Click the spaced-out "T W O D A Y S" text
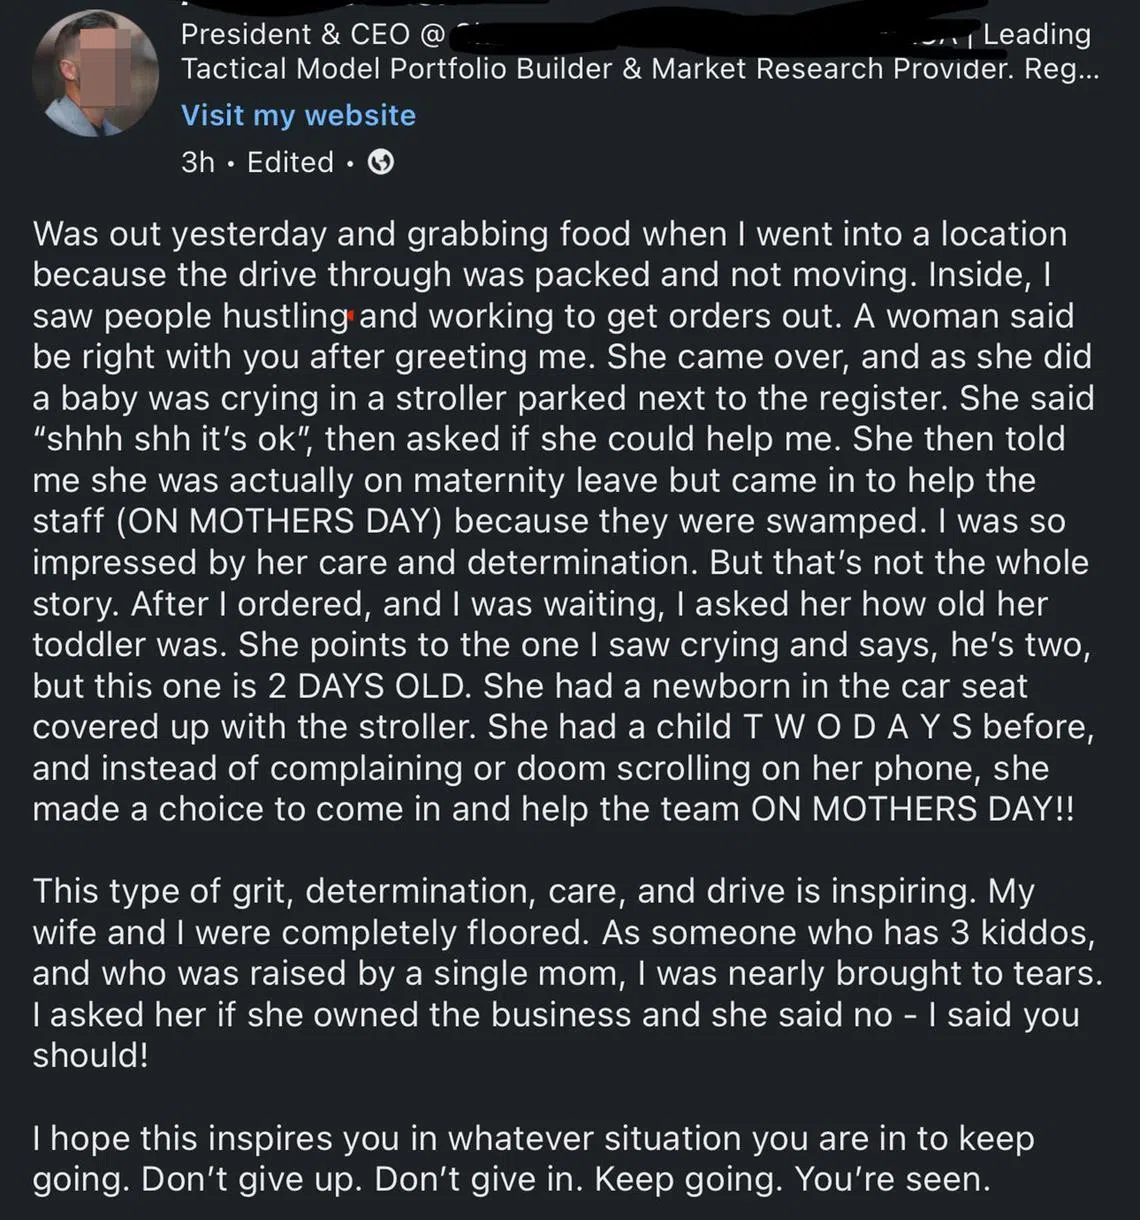This screenshot has height=1220, width=1140. coord(858,727)
